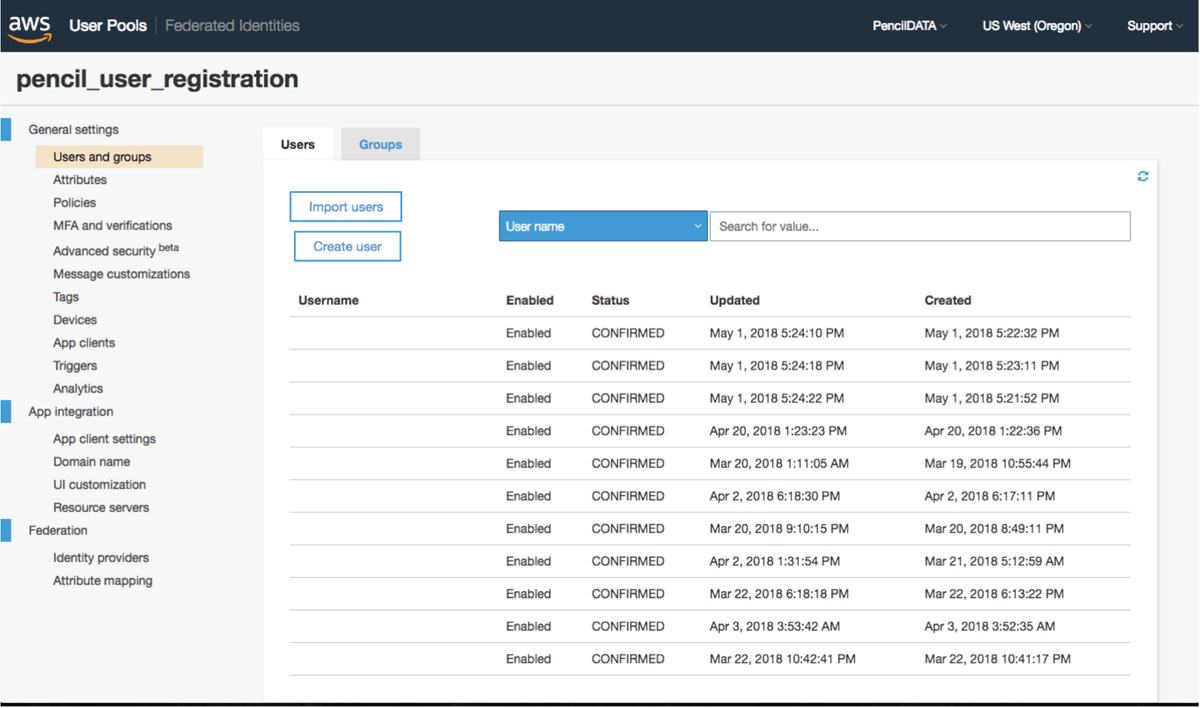This screenshot has width=1200, height=708.
Task: Open the App integration section
Action: 71,412
